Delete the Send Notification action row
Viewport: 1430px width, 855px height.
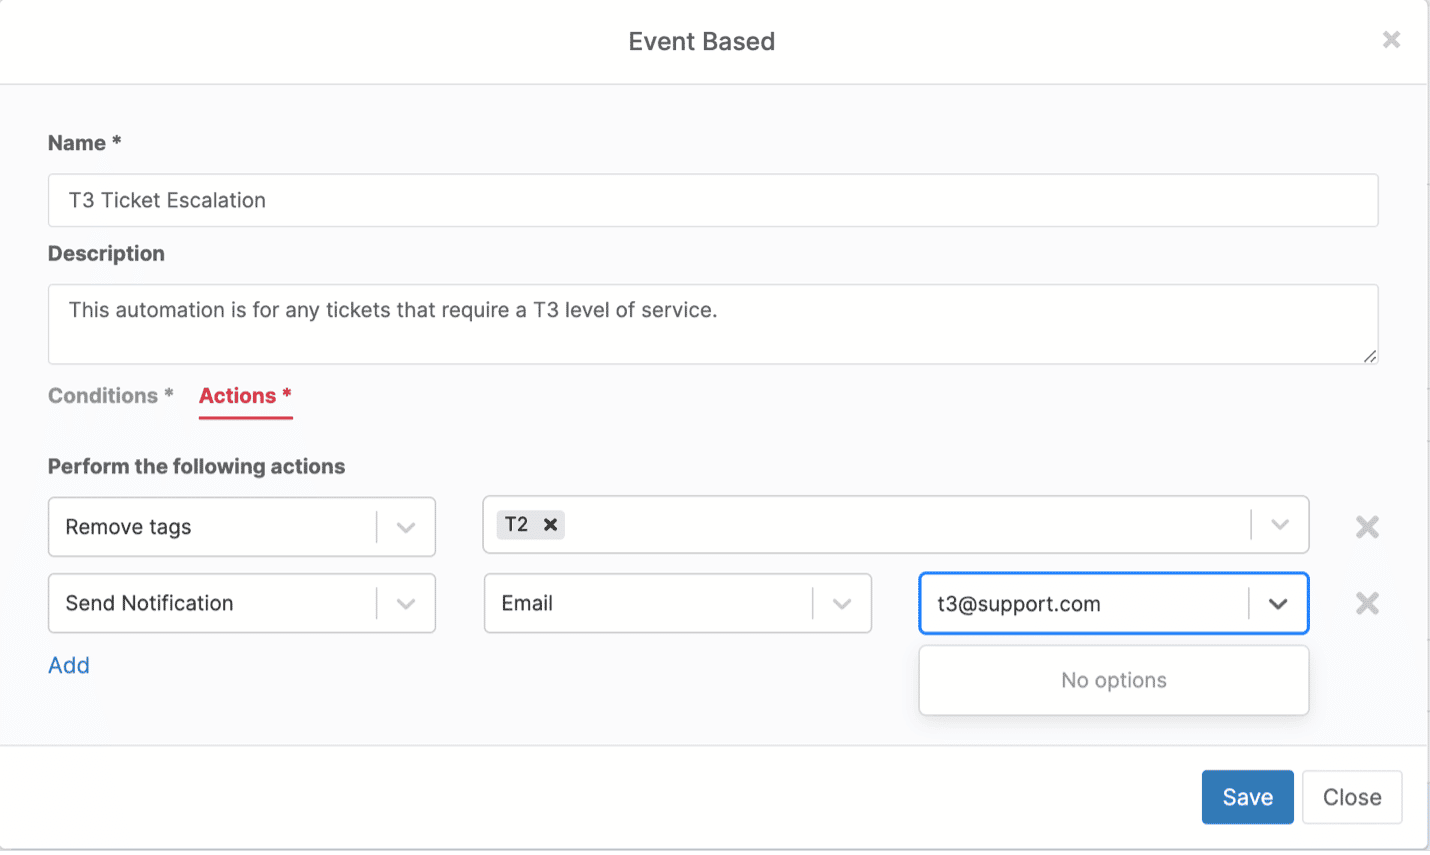point(1367,603)
